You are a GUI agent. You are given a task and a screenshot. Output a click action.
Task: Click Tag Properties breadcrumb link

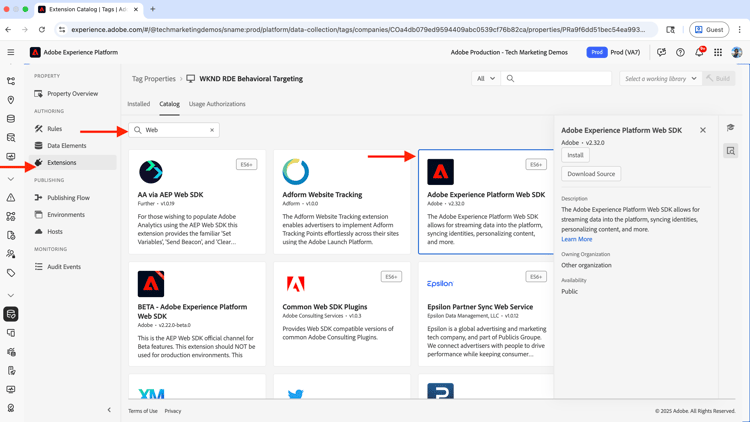coord(154,79)
